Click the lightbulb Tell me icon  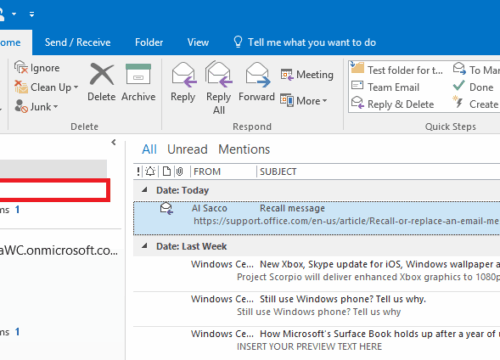point(238,42)
